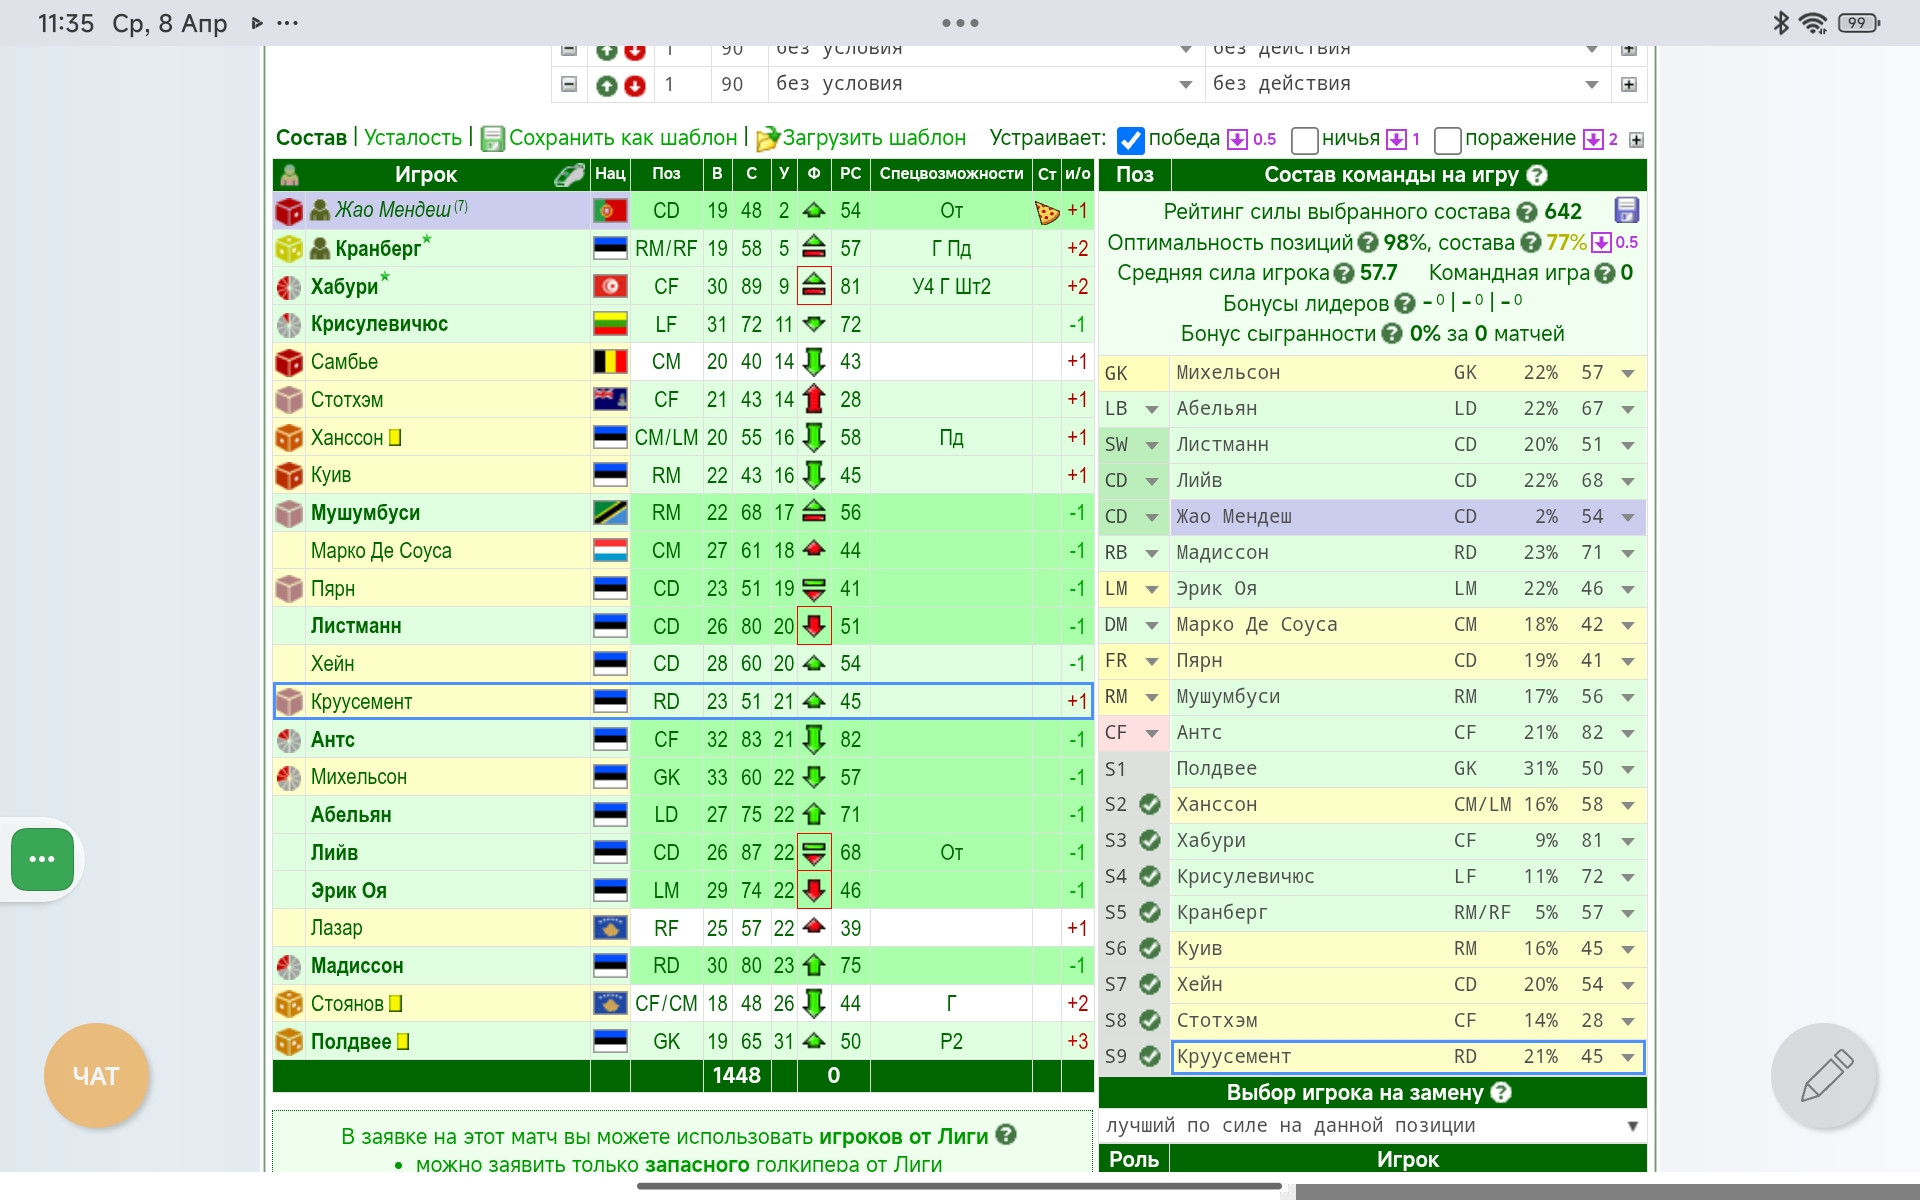
Task: Enable the поражение checkbox
Action: click(x=1447, y=140)
